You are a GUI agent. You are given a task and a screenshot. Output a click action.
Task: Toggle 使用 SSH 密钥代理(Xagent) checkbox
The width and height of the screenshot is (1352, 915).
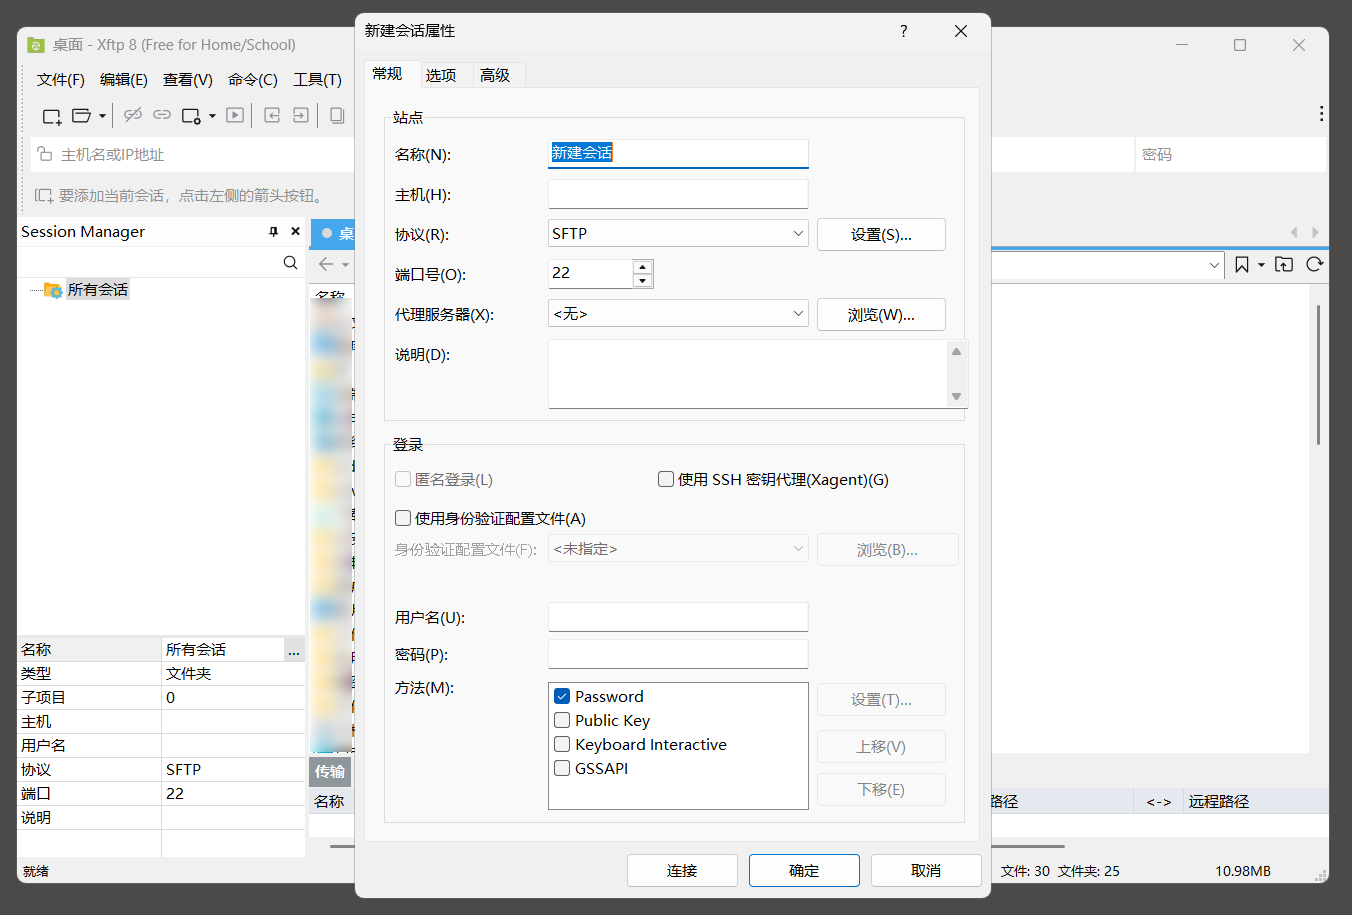(666, 479)
